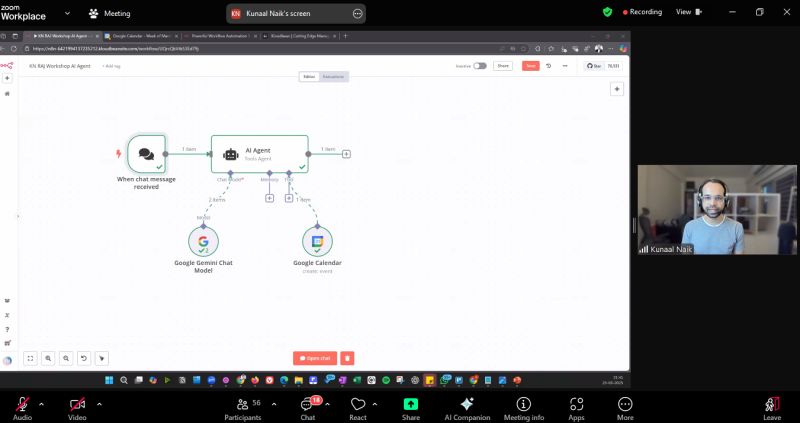Select the Google Gemini Chat Model node
800x423 pixels.
tap(203, 241)
